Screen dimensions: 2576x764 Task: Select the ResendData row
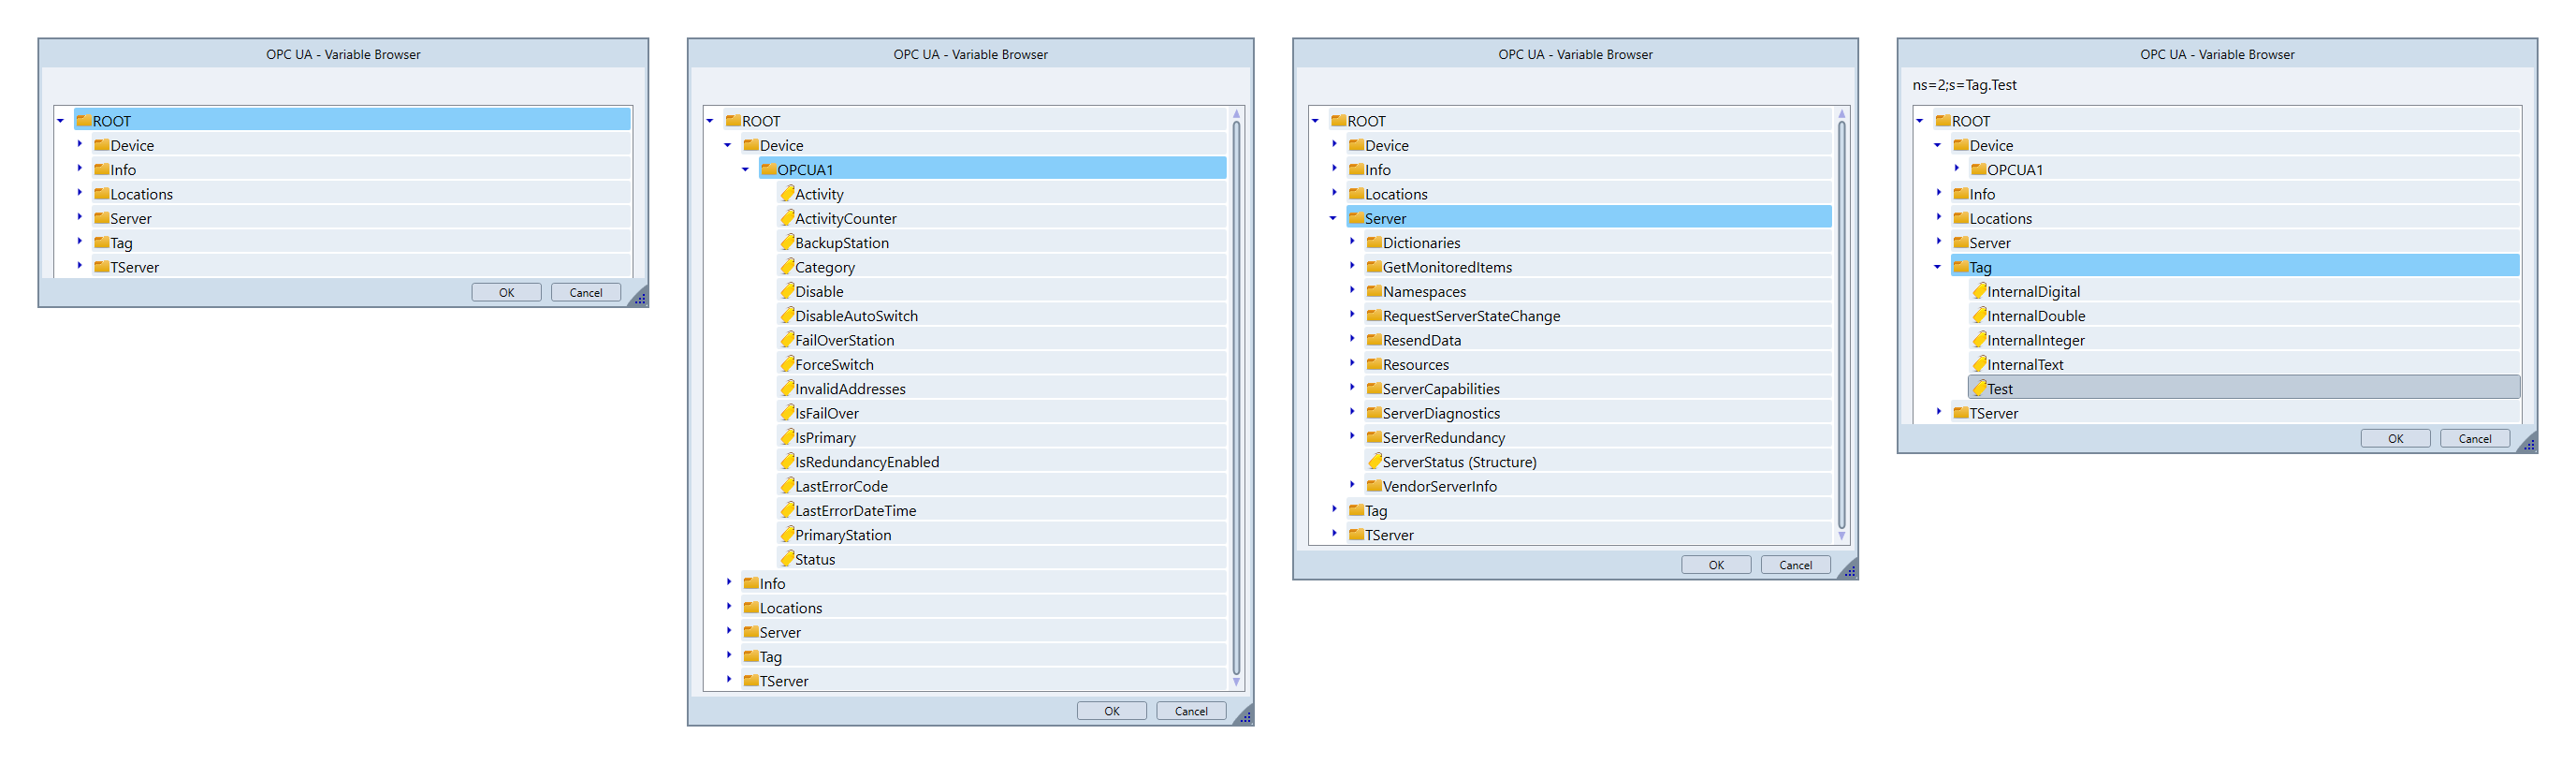(1597, 340)
